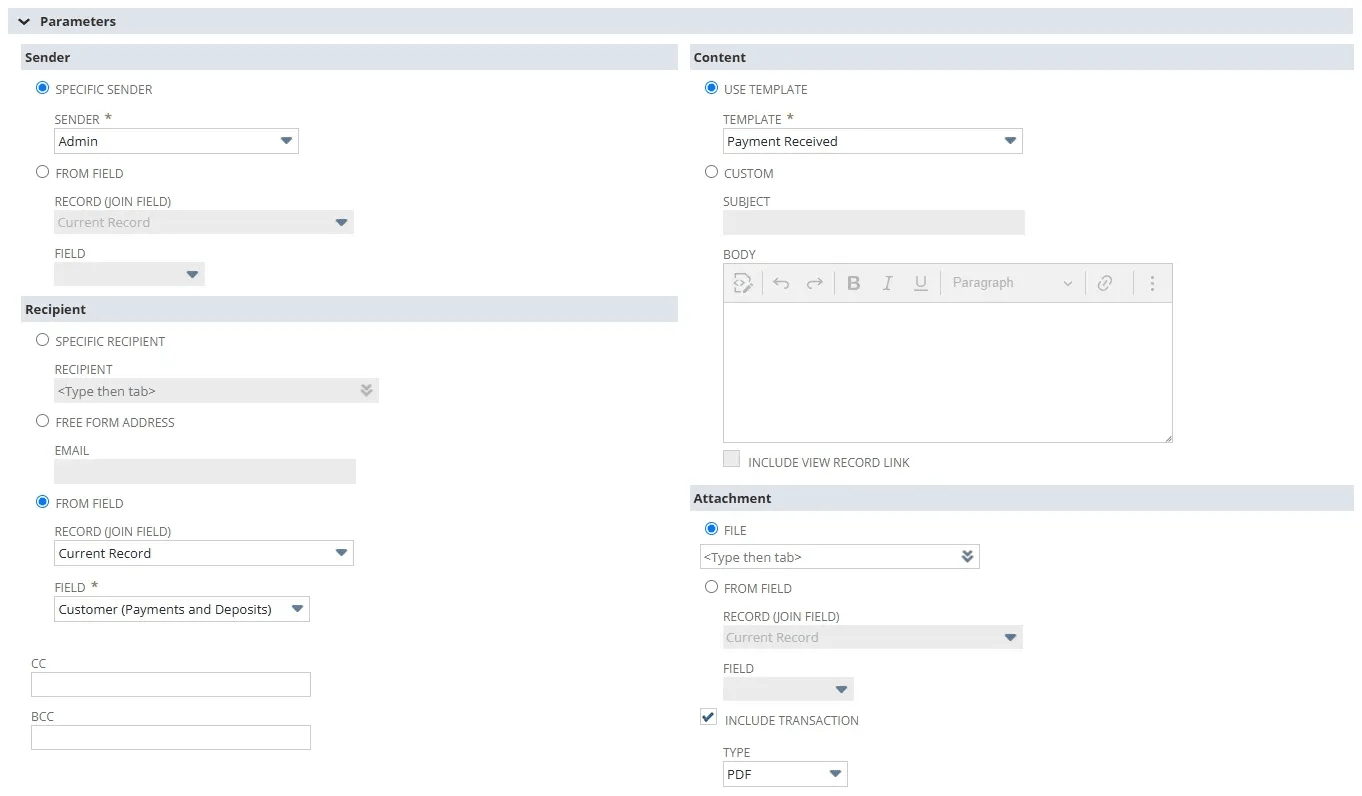Open Attachment's Record (Join Field) dropdown
This screenshot has width=1362, height=796.
872,637
